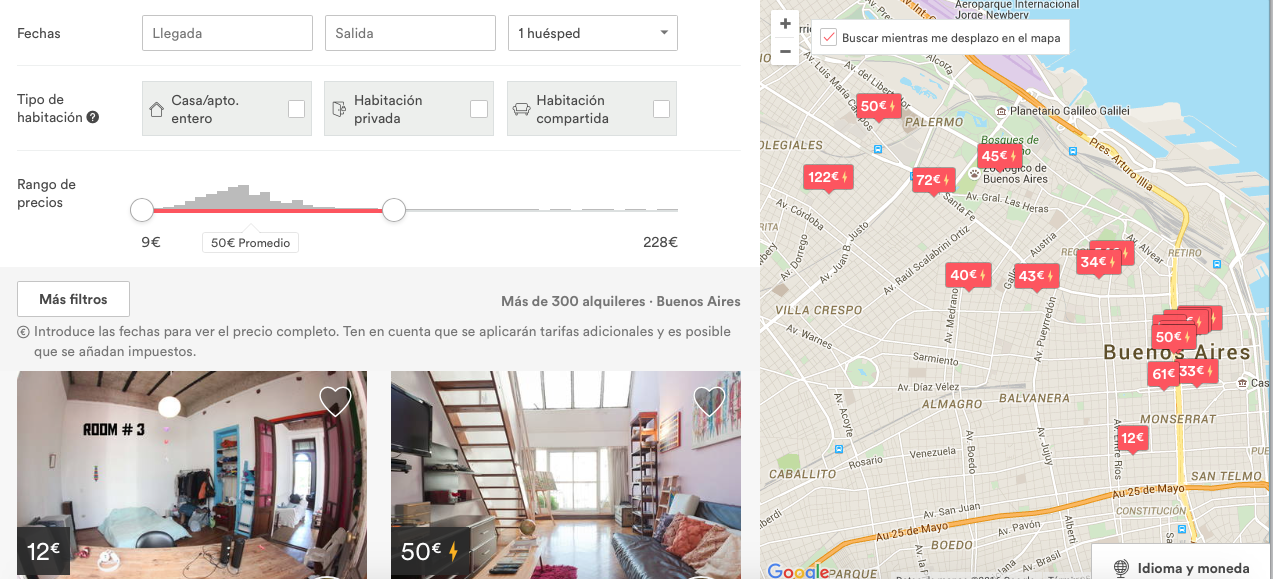Click the 12€ map pin near Monserrat
Viewport: 1273px width, 579px height.
tap(1132, 438)
